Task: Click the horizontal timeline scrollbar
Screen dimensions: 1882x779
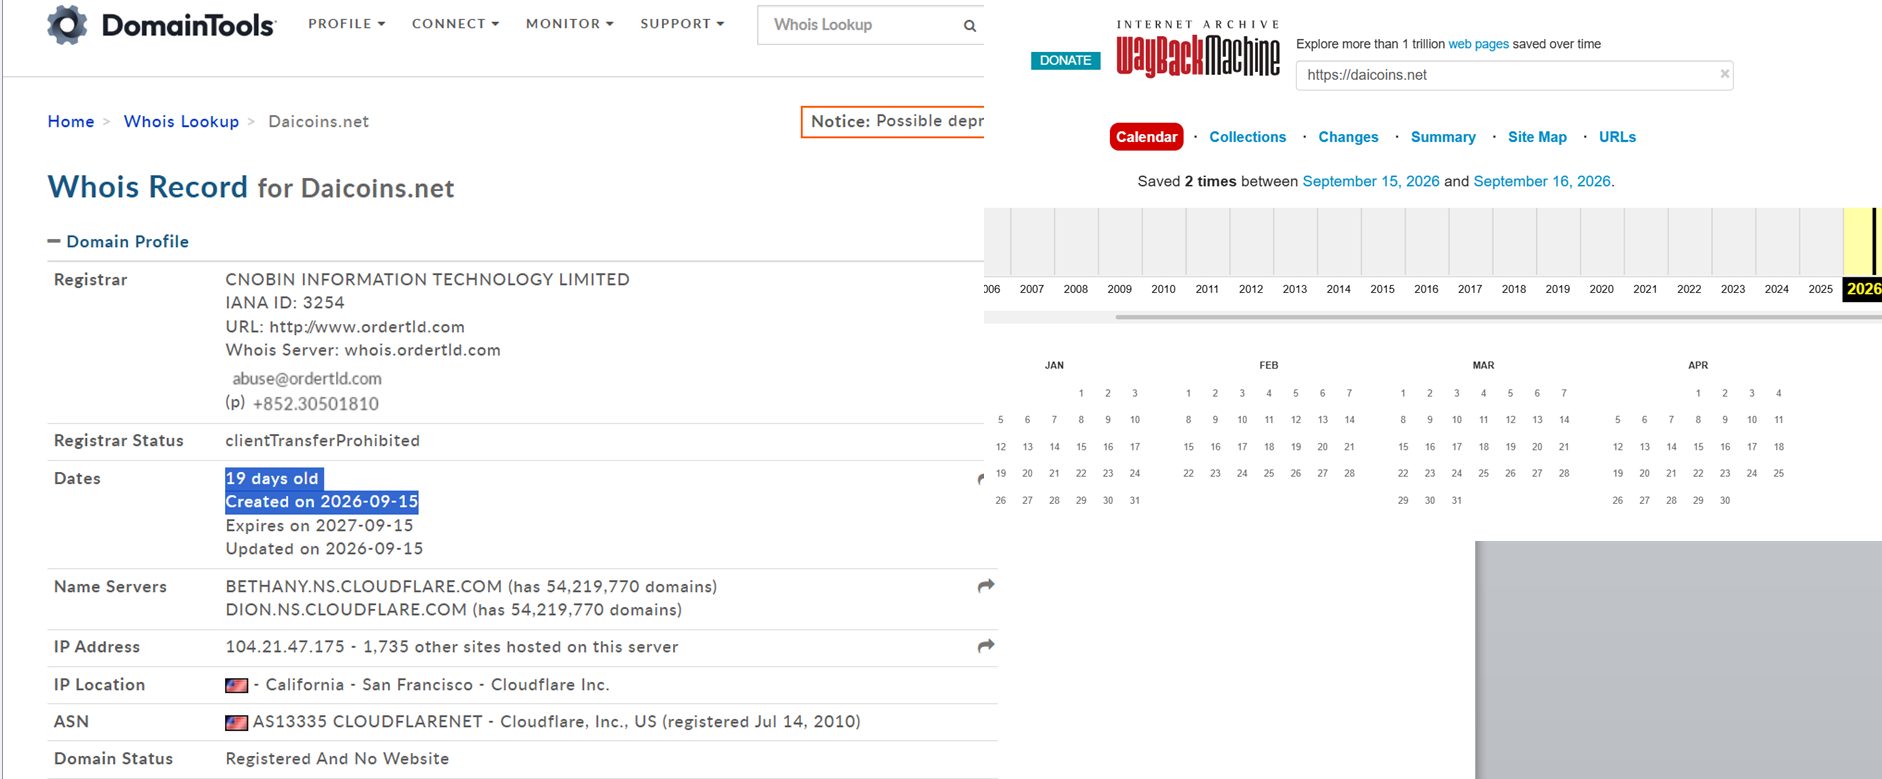Action: pyautogui.click(x=1498, y=317)
